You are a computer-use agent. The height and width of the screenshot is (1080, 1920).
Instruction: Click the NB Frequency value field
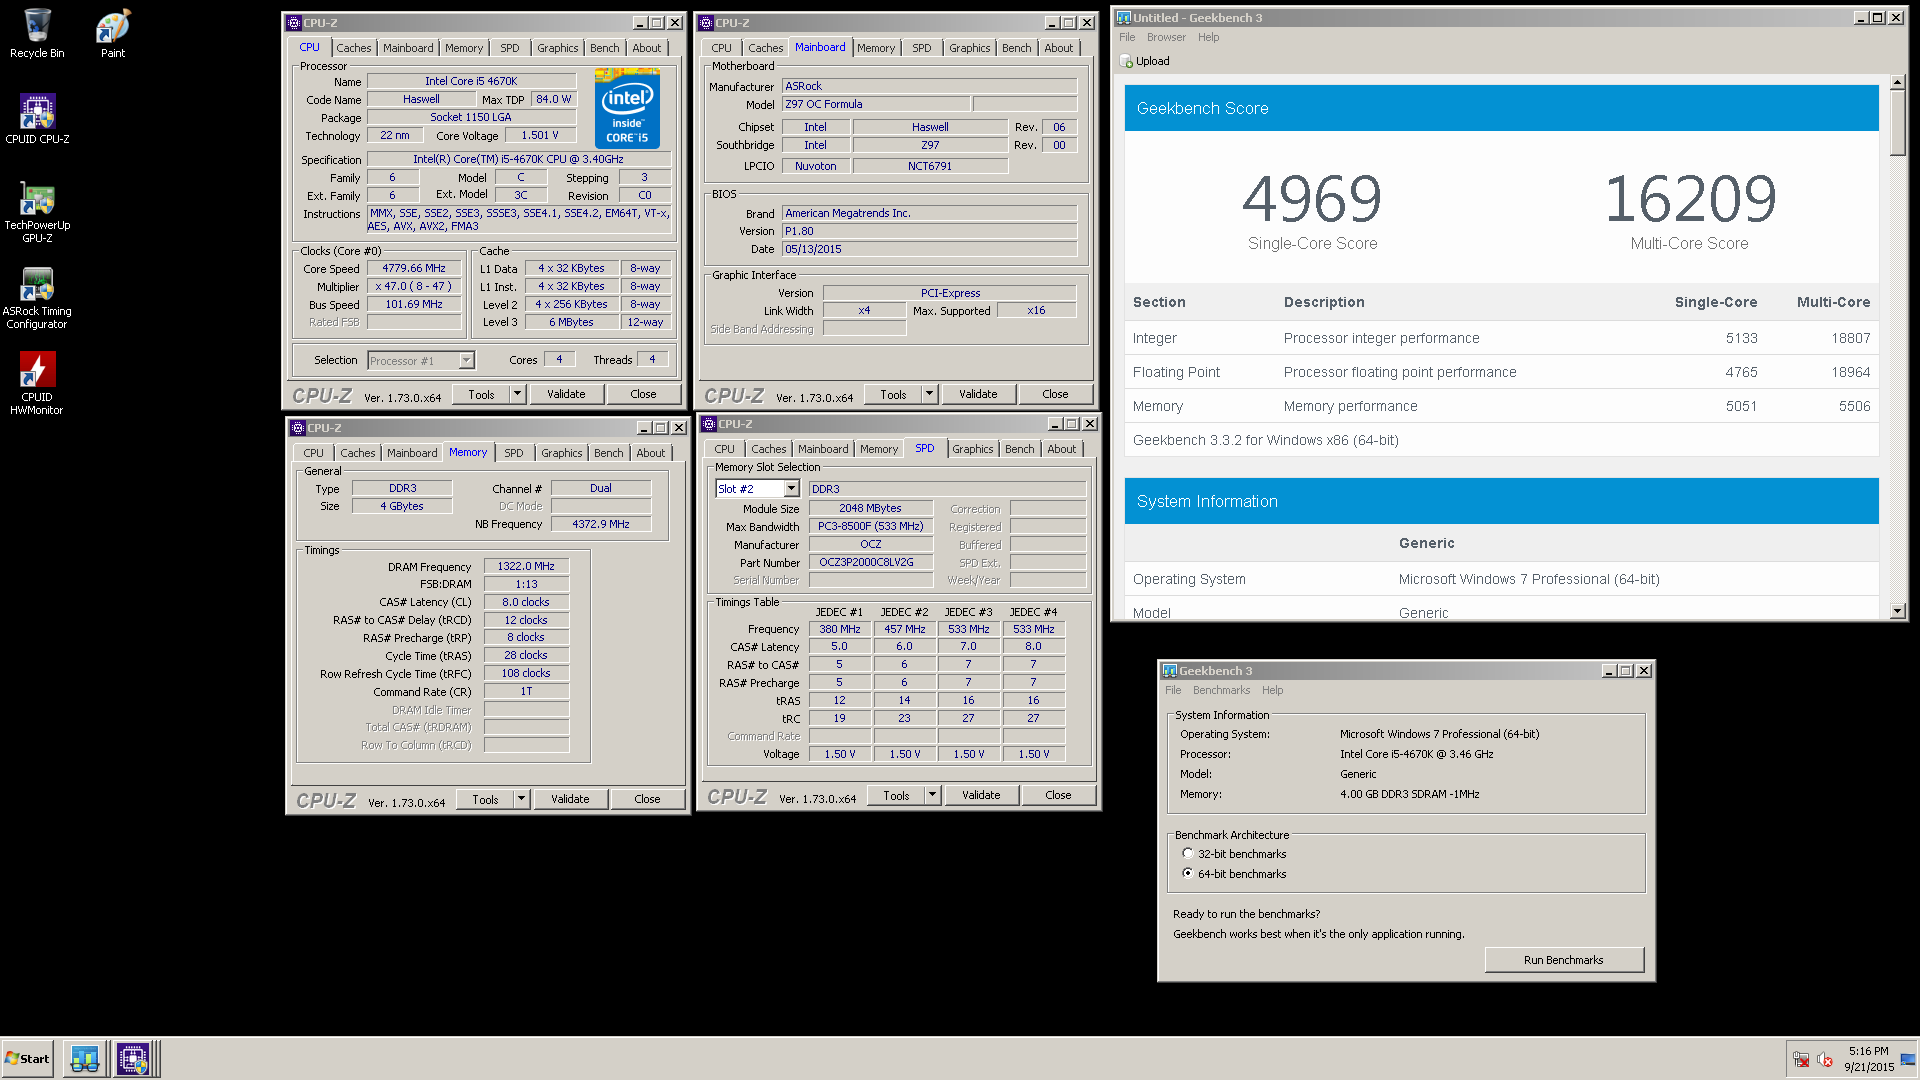pos(600,524)
